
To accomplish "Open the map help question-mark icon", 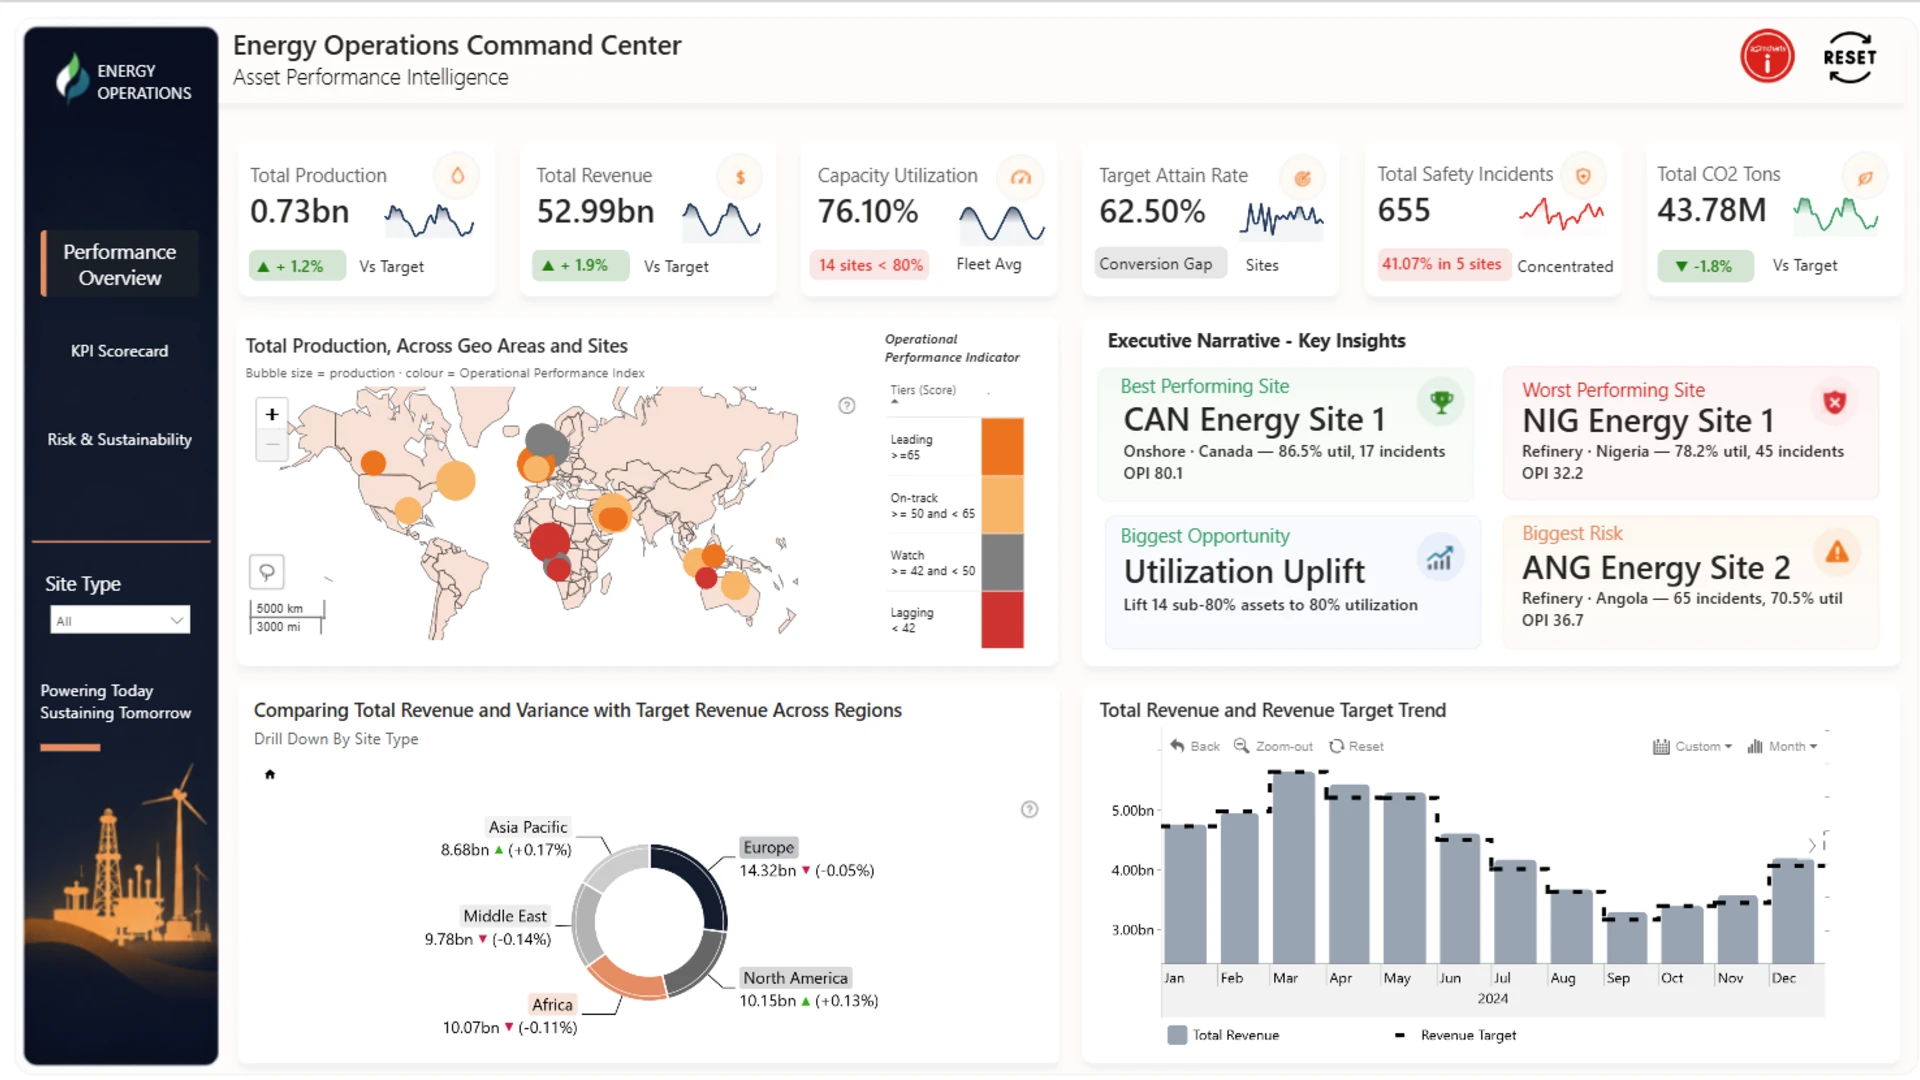I will tap(847, 405).
